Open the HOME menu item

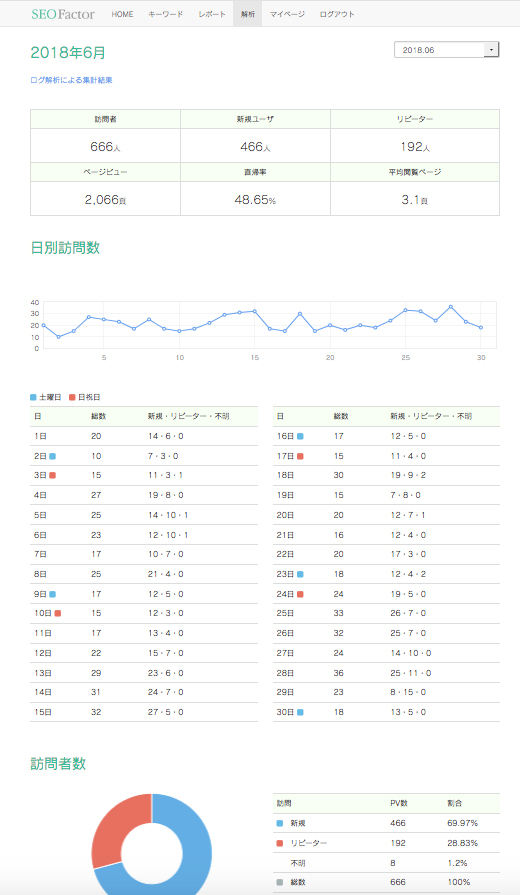[x=122, y=14]
